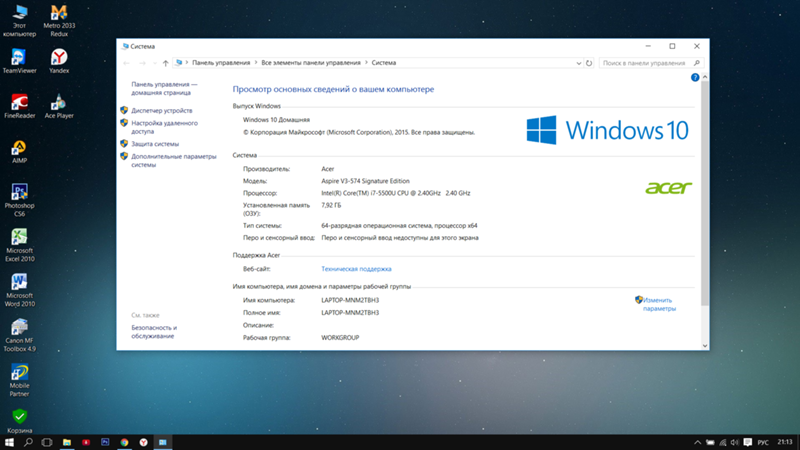Open the clock showing 21:13
The image size is (800, 450).
point(785,442)
